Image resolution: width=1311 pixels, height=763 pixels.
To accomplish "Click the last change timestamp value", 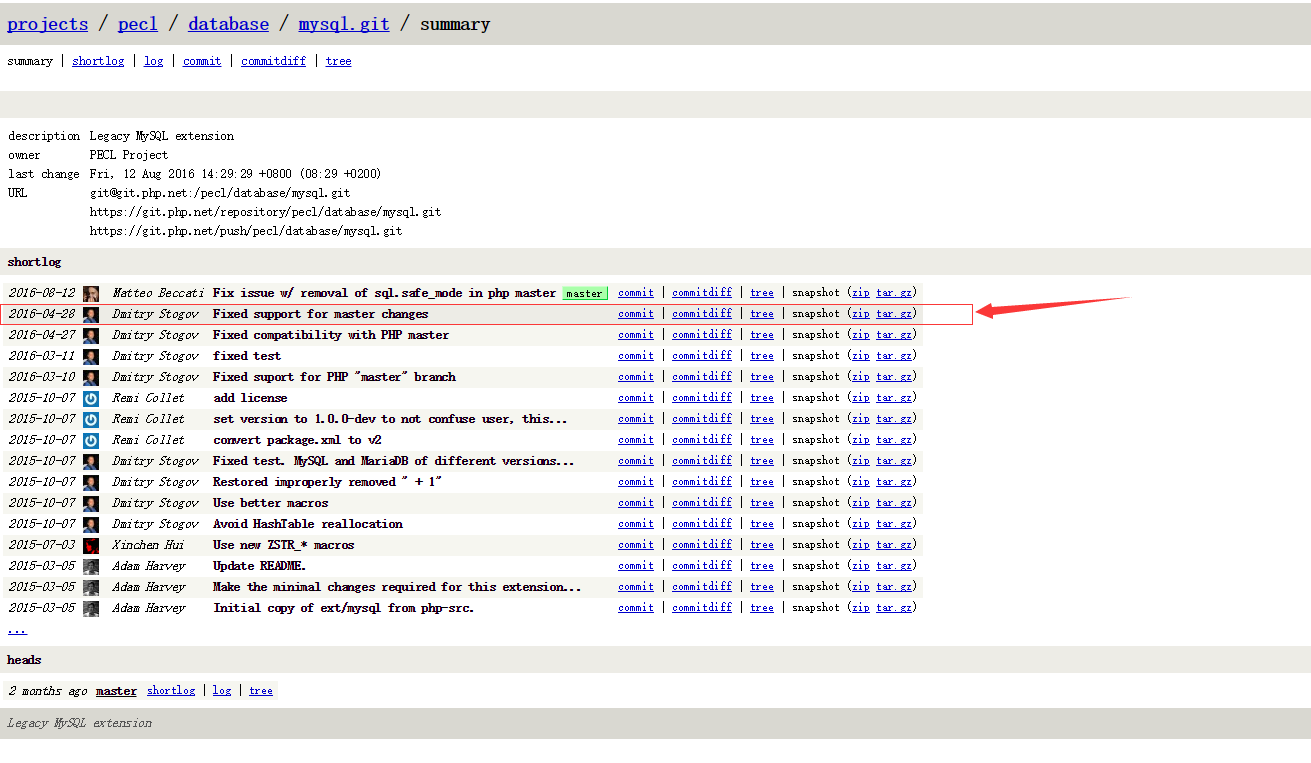I will (235, 174).
